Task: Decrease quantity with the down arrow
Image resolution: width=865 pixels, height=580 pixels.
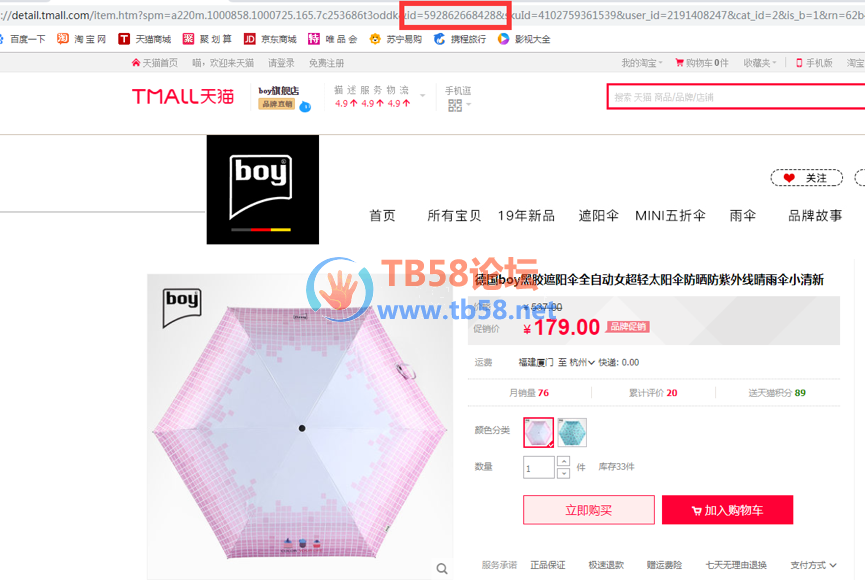Action: (563, 473)
